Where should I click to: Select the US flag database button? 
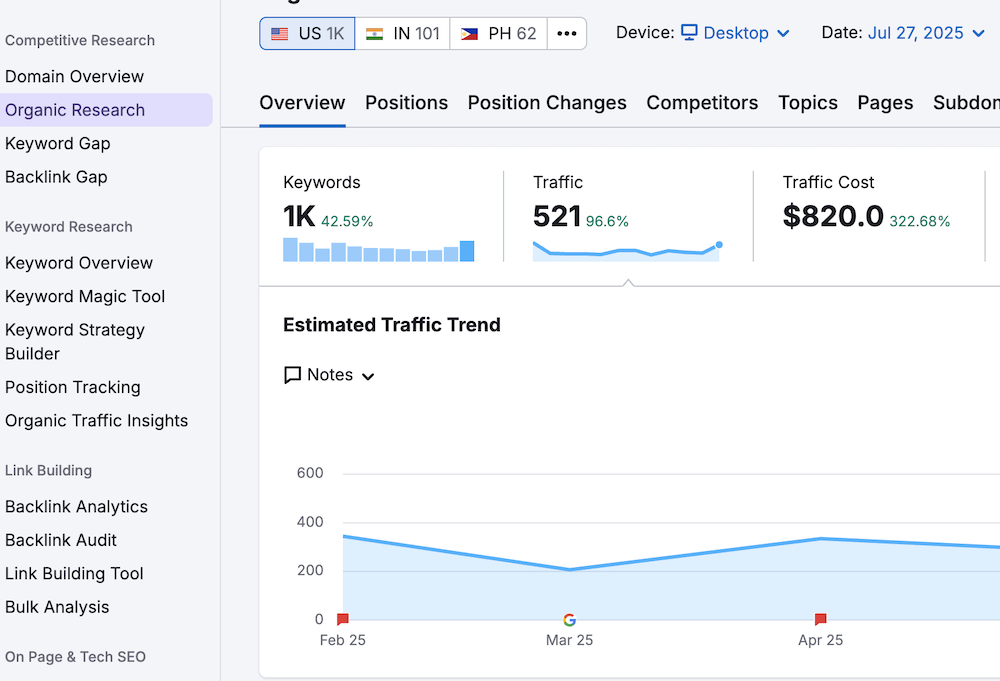point(307,33)
